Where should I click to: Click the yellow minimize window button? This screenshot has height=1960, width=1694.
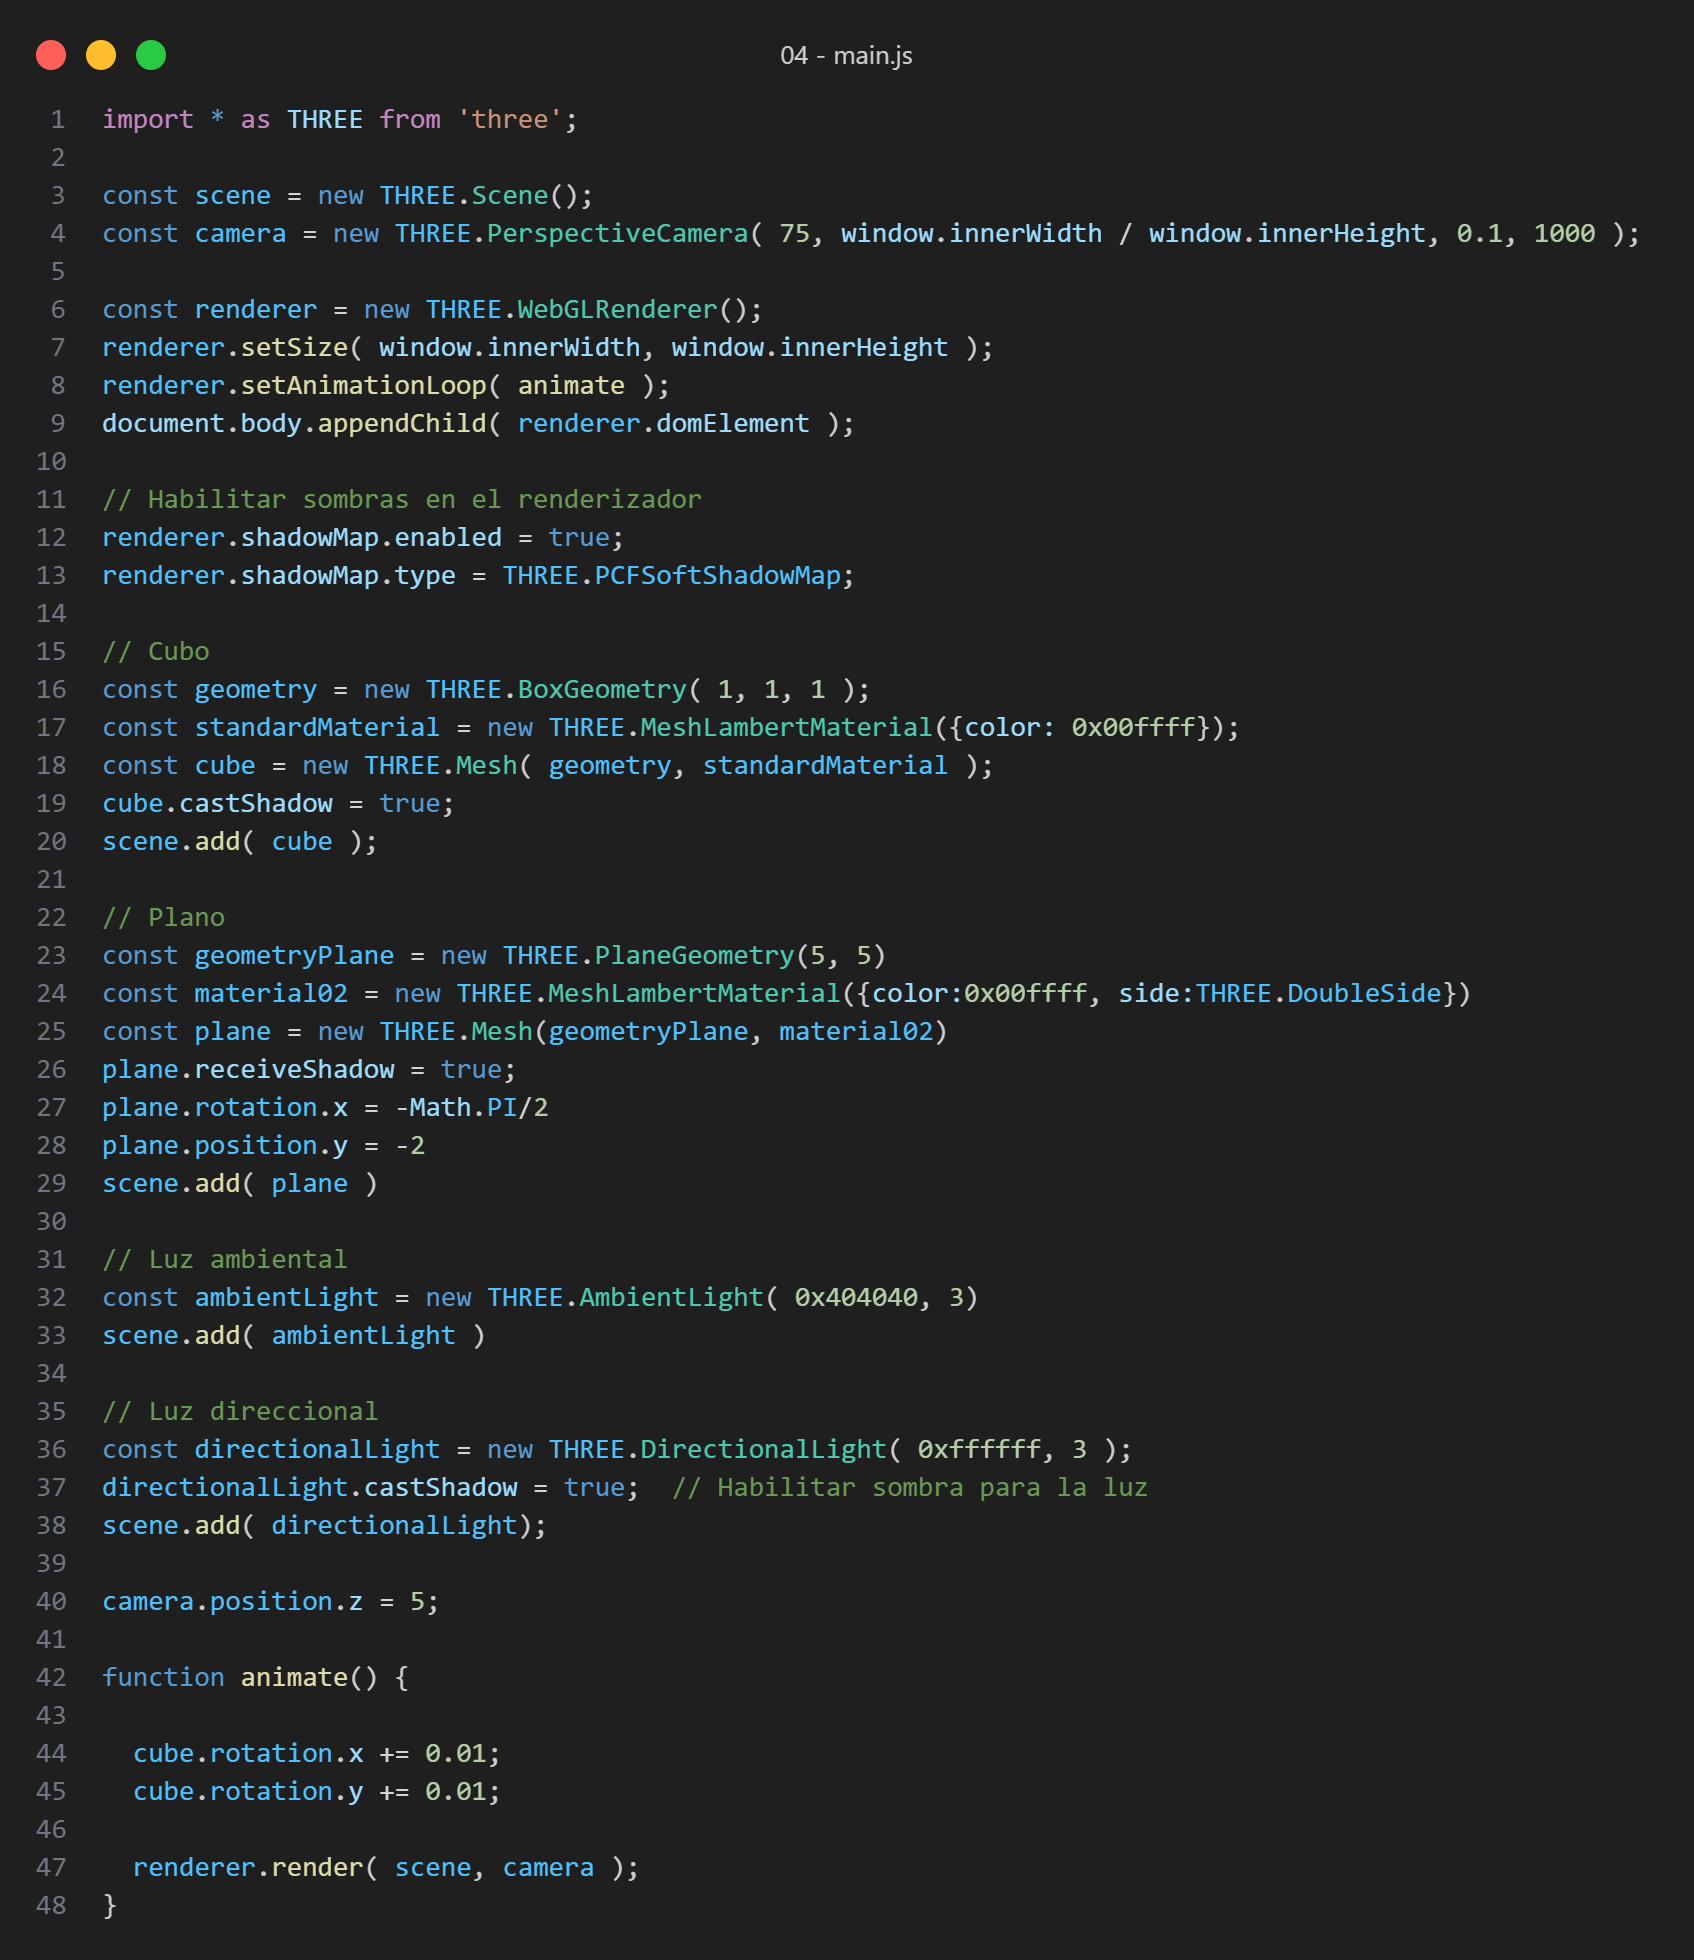101,55
